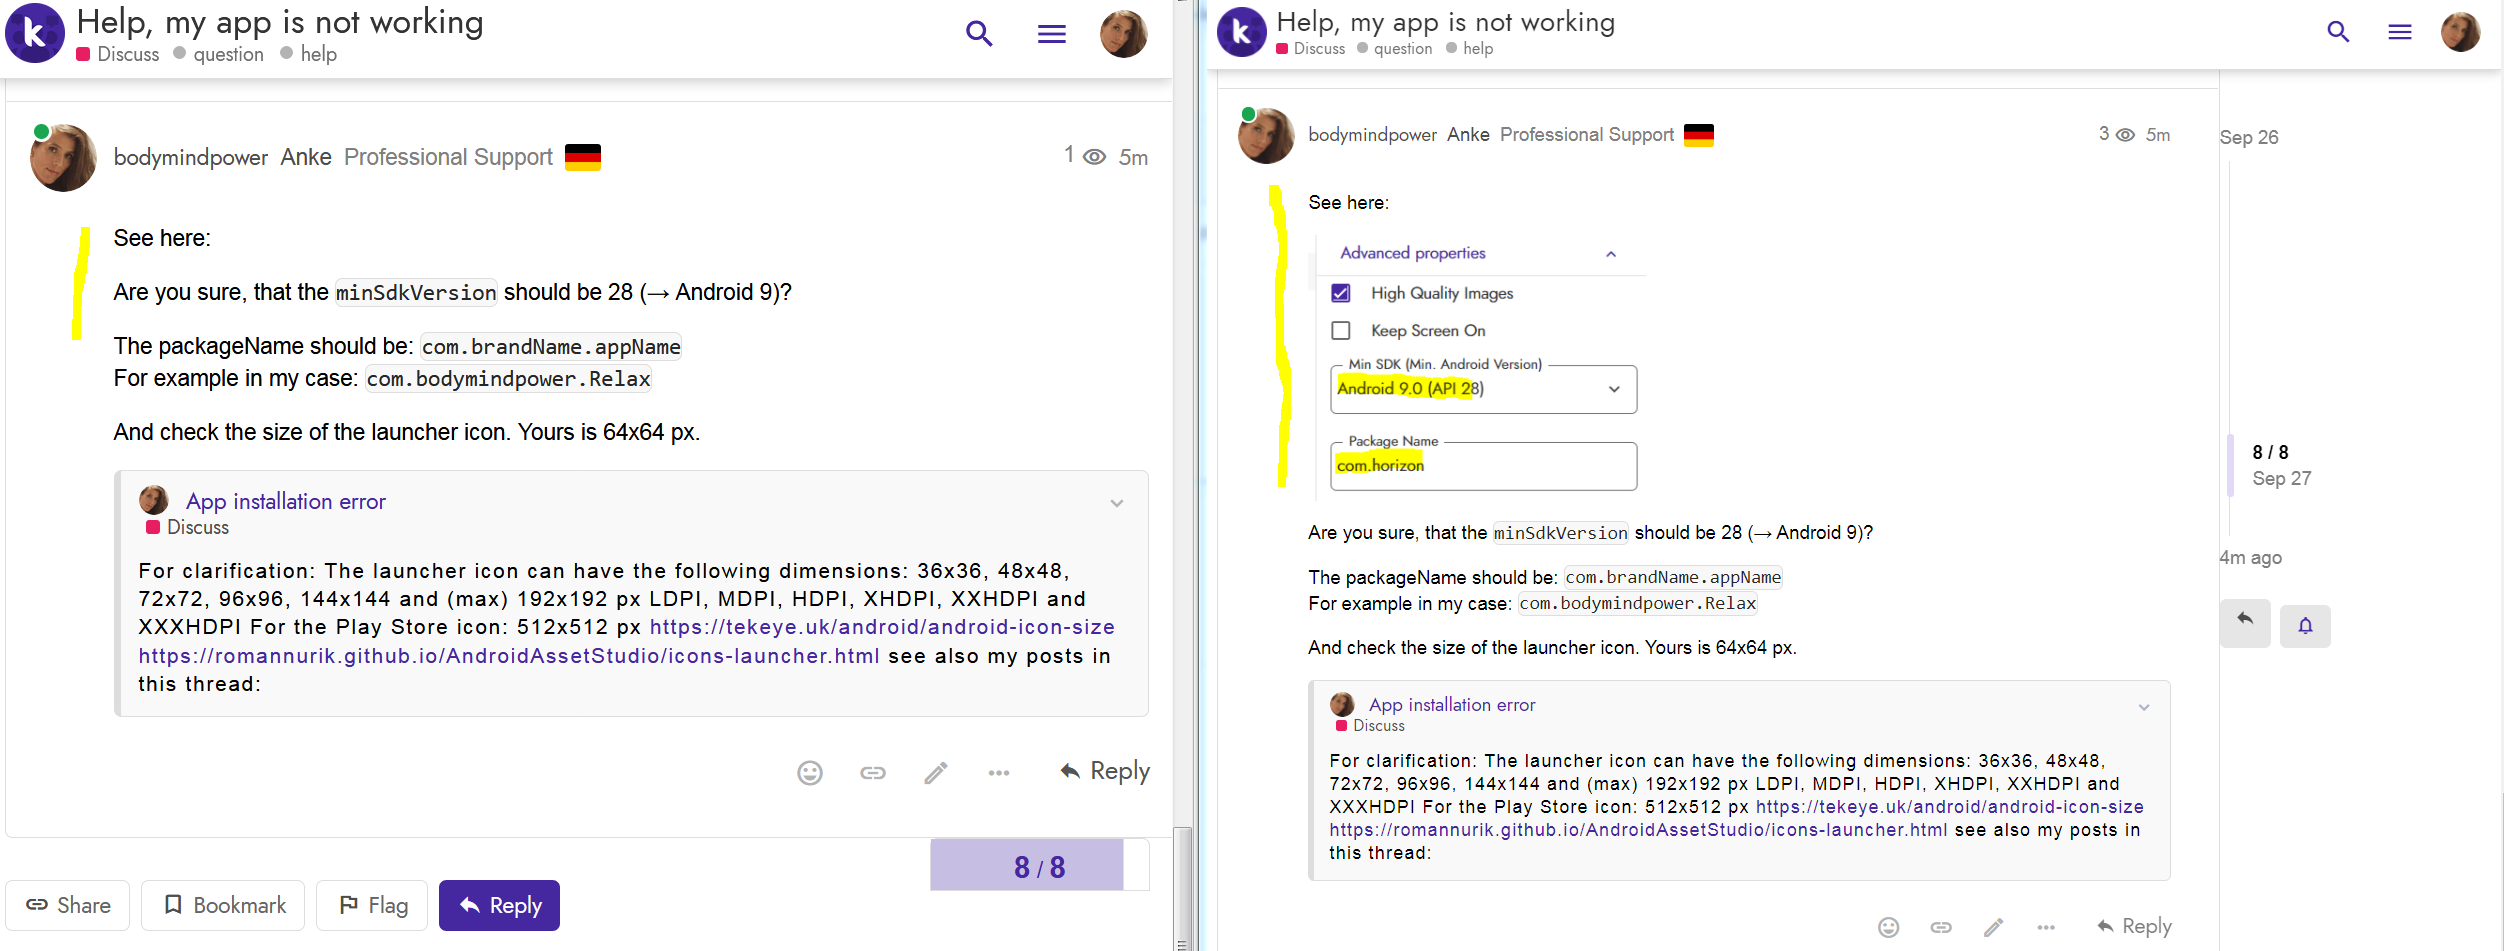Copy post link using chain icon in left post
Image resolution: width=2504 pixels, height=951 pixels.
point(872,772)
